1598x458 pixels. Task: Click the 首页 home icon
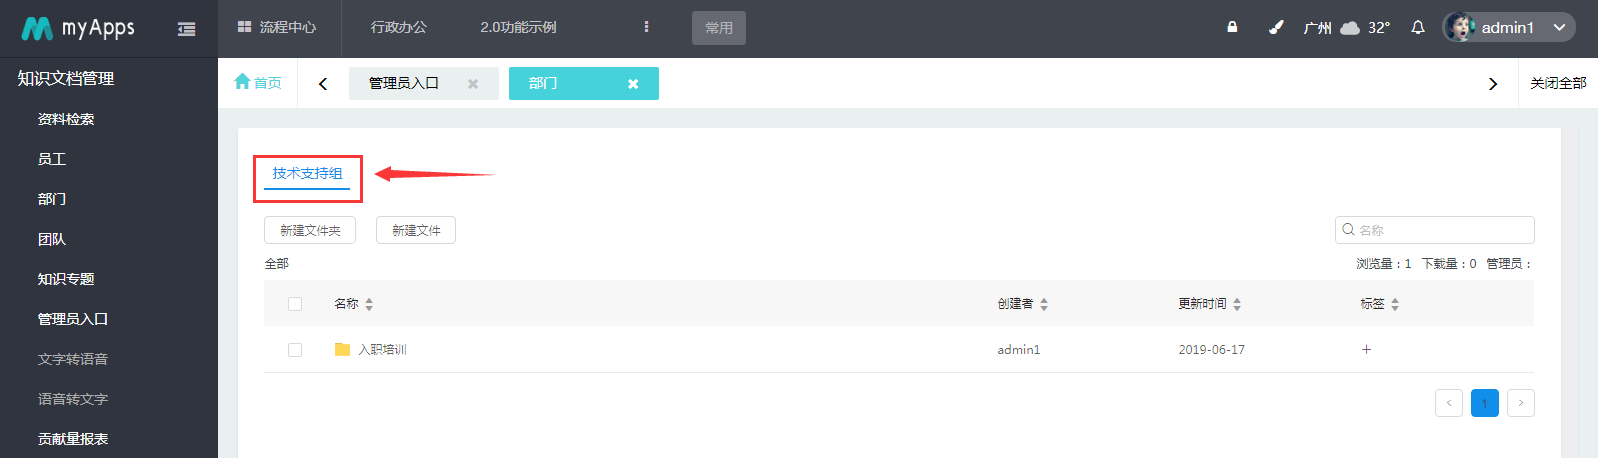pyautogui.click(x=242, y=82)
